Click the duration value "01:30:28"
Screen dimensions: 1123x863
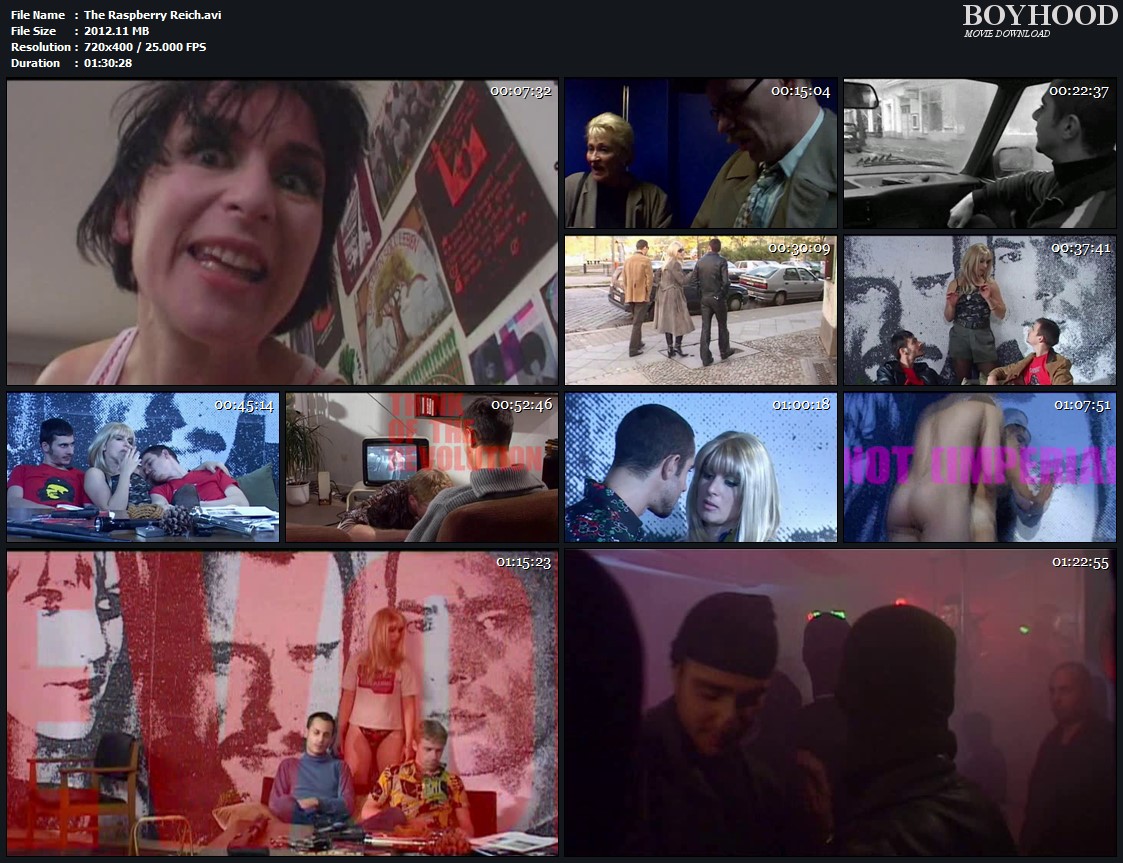108,63
